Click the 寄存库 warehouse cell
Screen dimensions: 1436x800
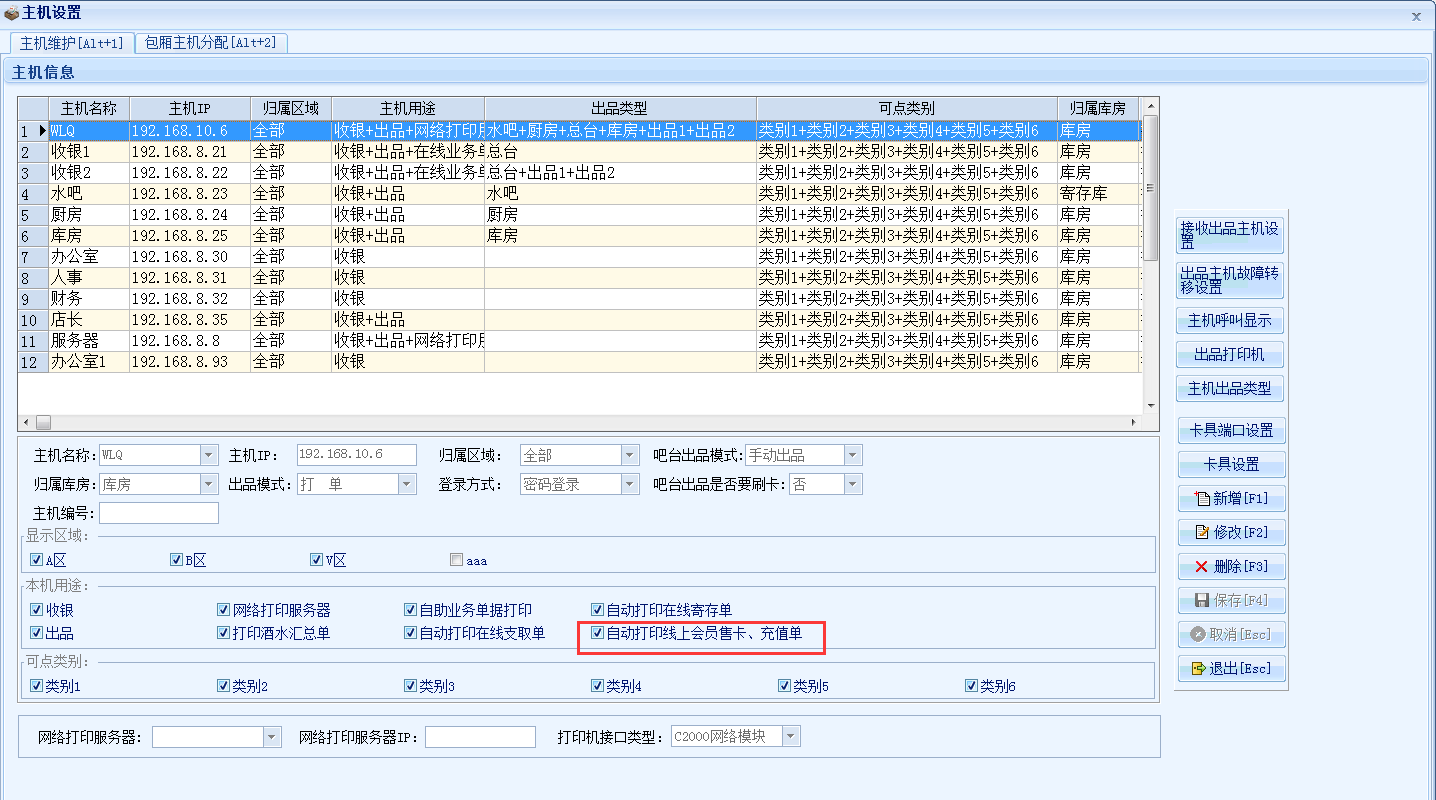coord(1097,193)
